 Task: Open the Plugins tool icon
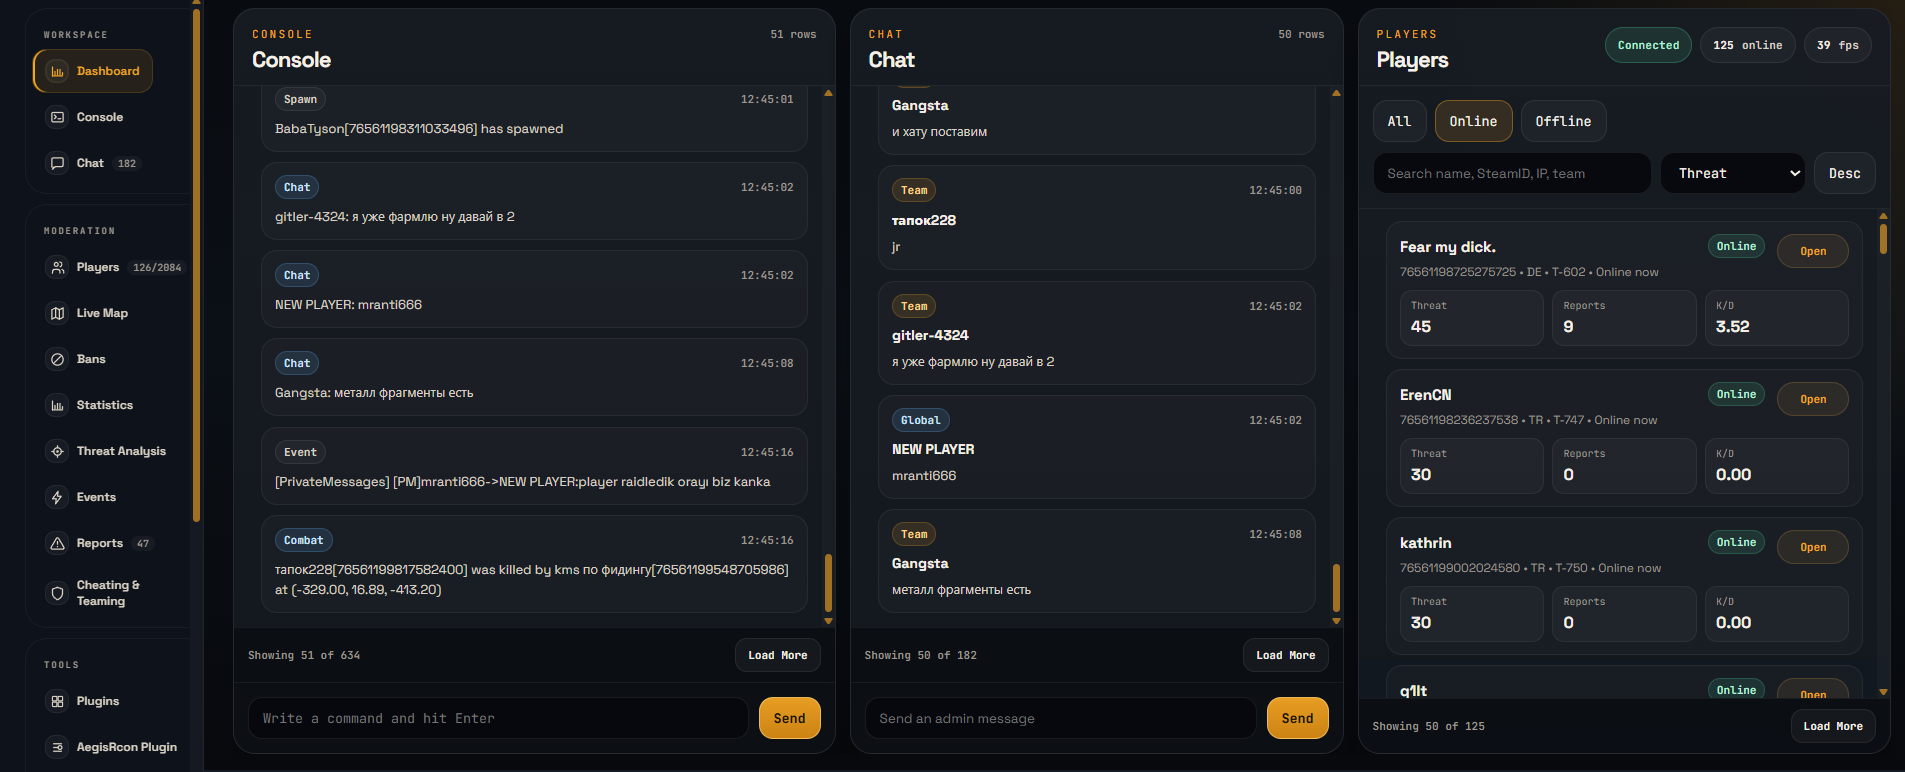(x=58, y=701)
